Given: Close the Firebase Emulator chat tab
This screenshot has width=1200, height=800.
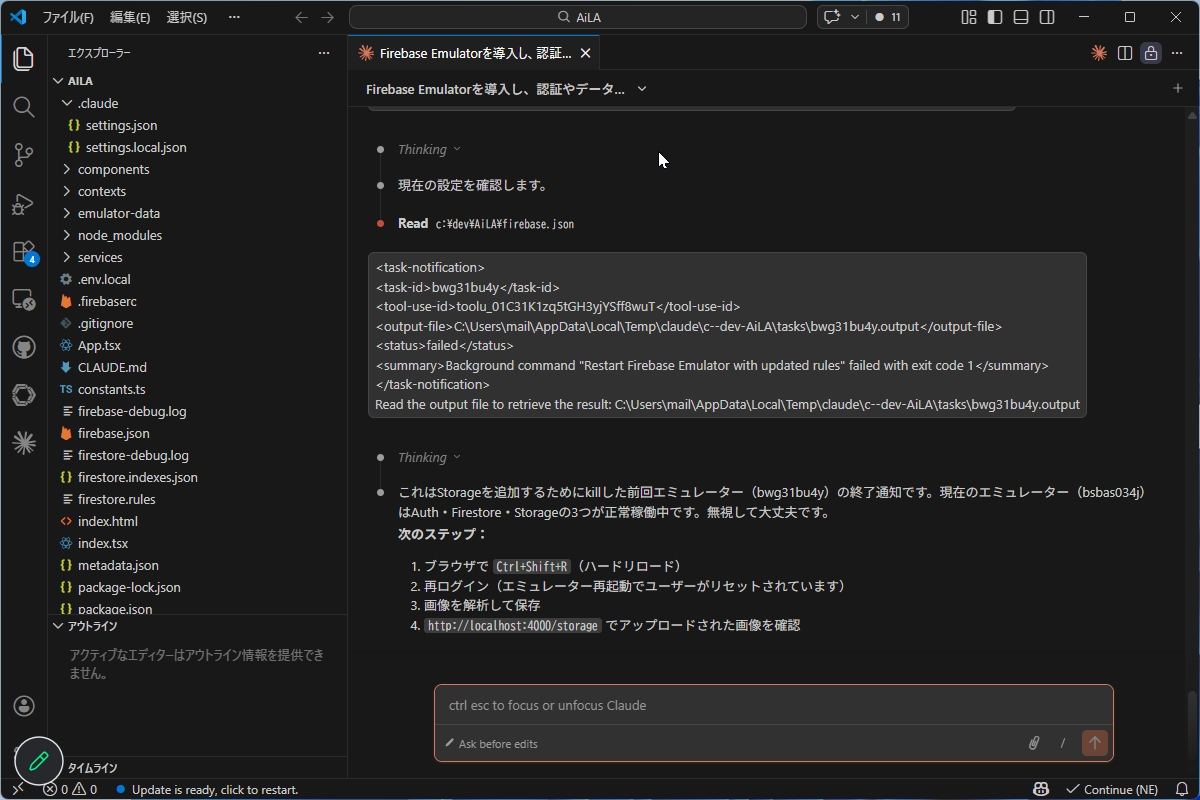Looking at the screenshot, I should (x=585, y=53).
